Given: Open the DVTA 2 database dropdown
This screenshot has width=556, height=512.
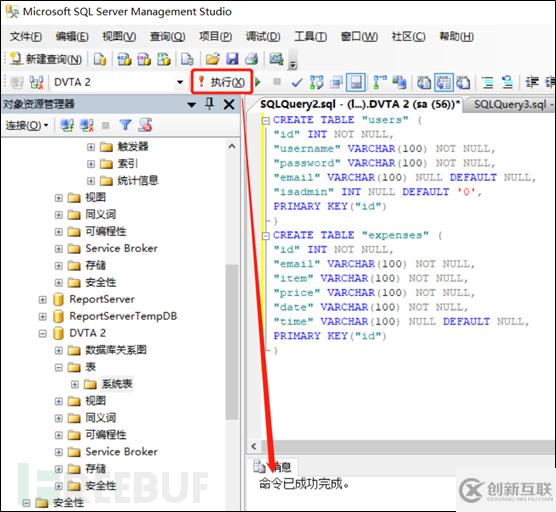Looking at the screenshot, I should (x=180, y=82).
